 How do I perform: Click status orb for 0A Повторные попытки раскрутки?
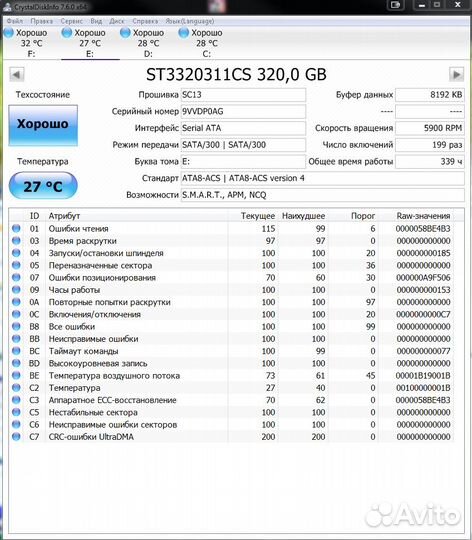coord(16,302)
